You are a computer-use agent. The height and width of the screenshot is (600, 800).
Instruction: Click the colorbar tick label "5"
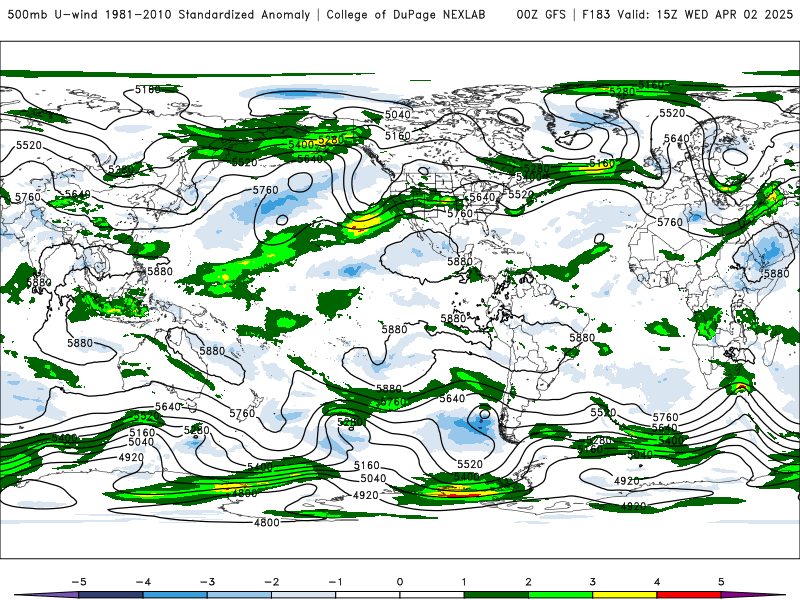721,582
